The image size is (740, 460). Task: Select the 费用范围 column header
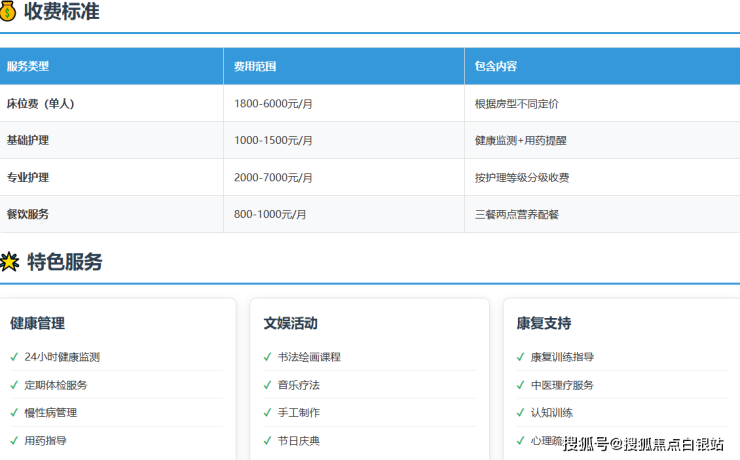point(255,67)
